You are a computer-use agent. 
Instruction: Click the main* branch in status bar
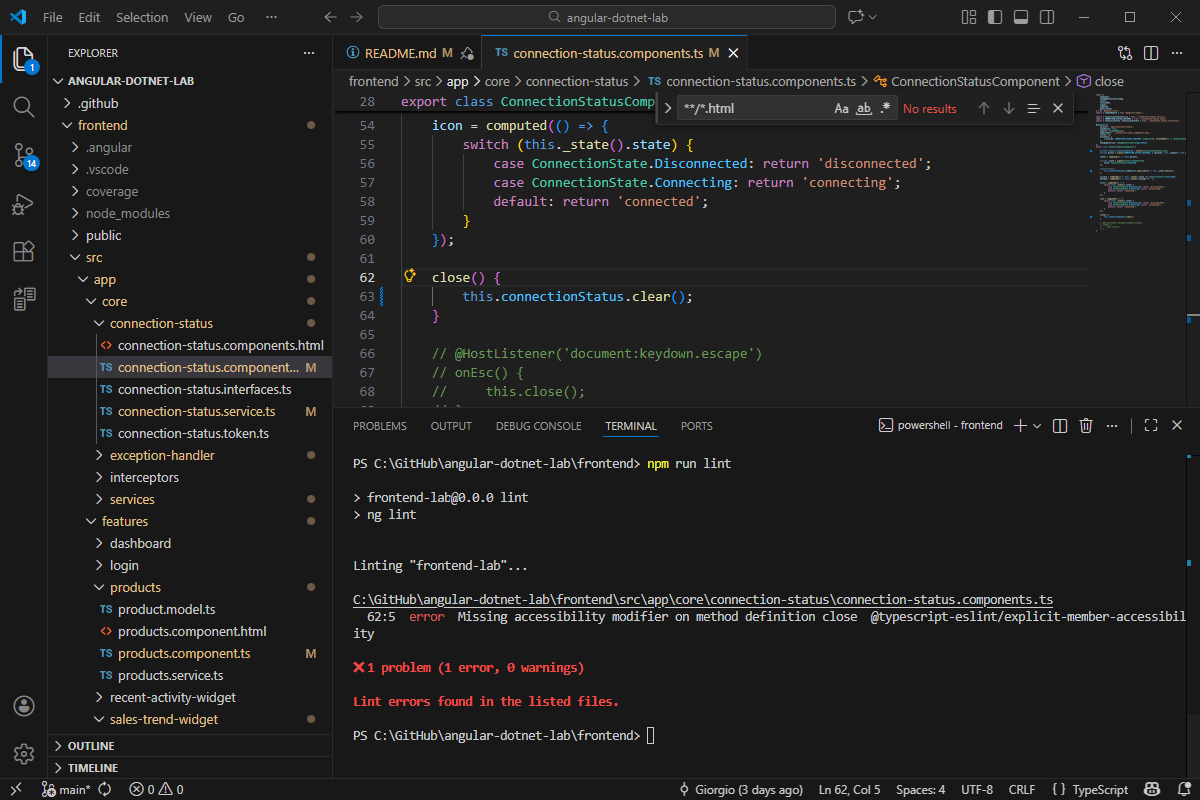point(67,789)
